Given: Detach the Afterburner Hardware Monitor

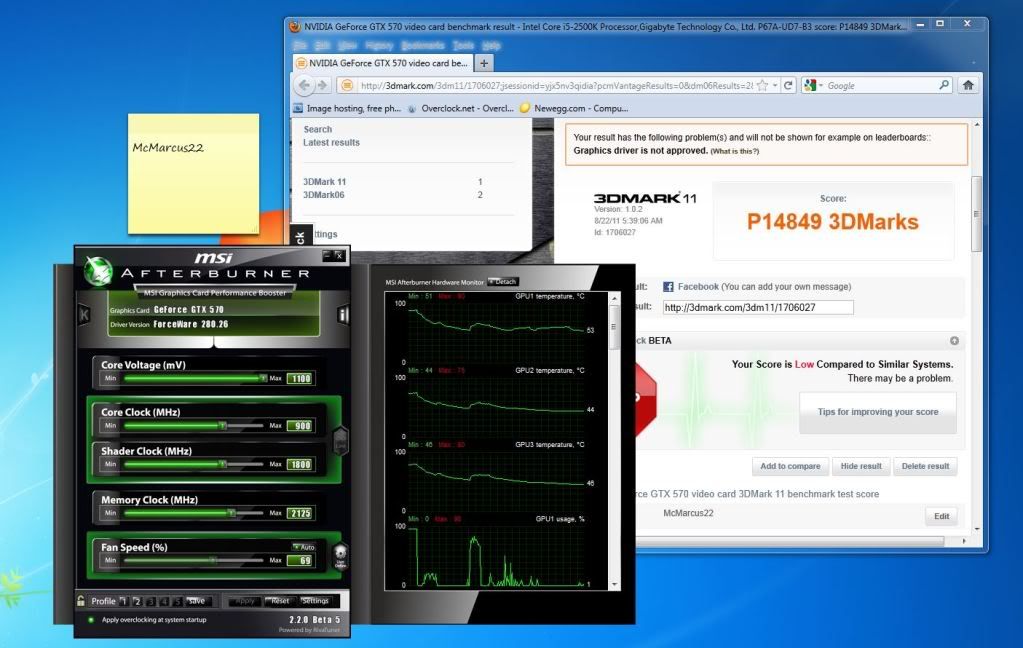Looking at the screenshot, I should click(502, 282).
